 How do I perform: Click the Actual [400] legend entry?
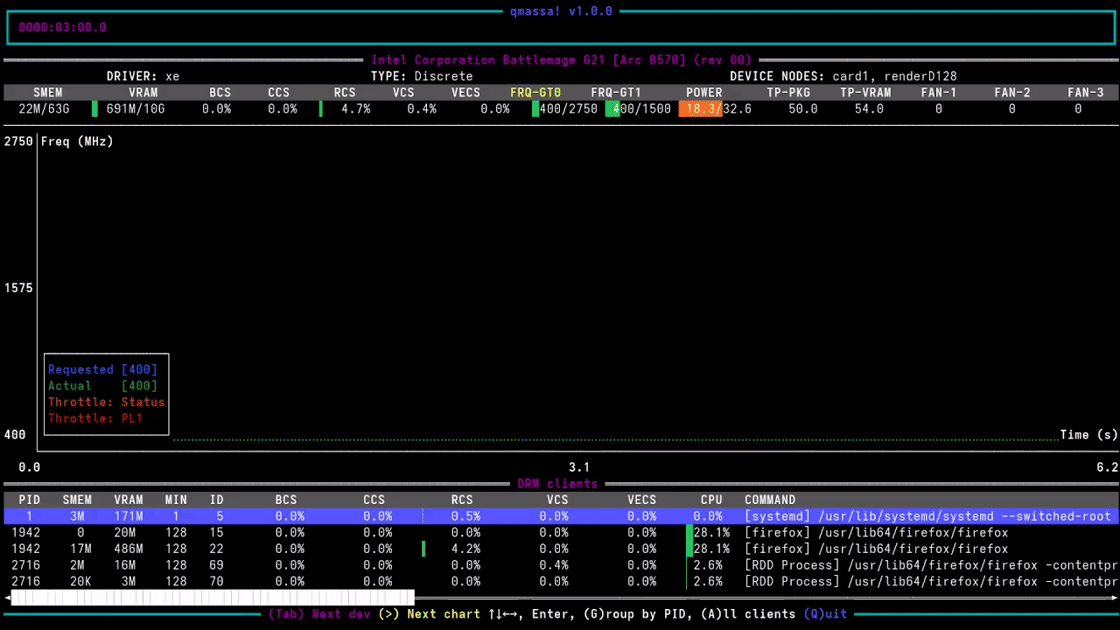click(x=103, y=386)
